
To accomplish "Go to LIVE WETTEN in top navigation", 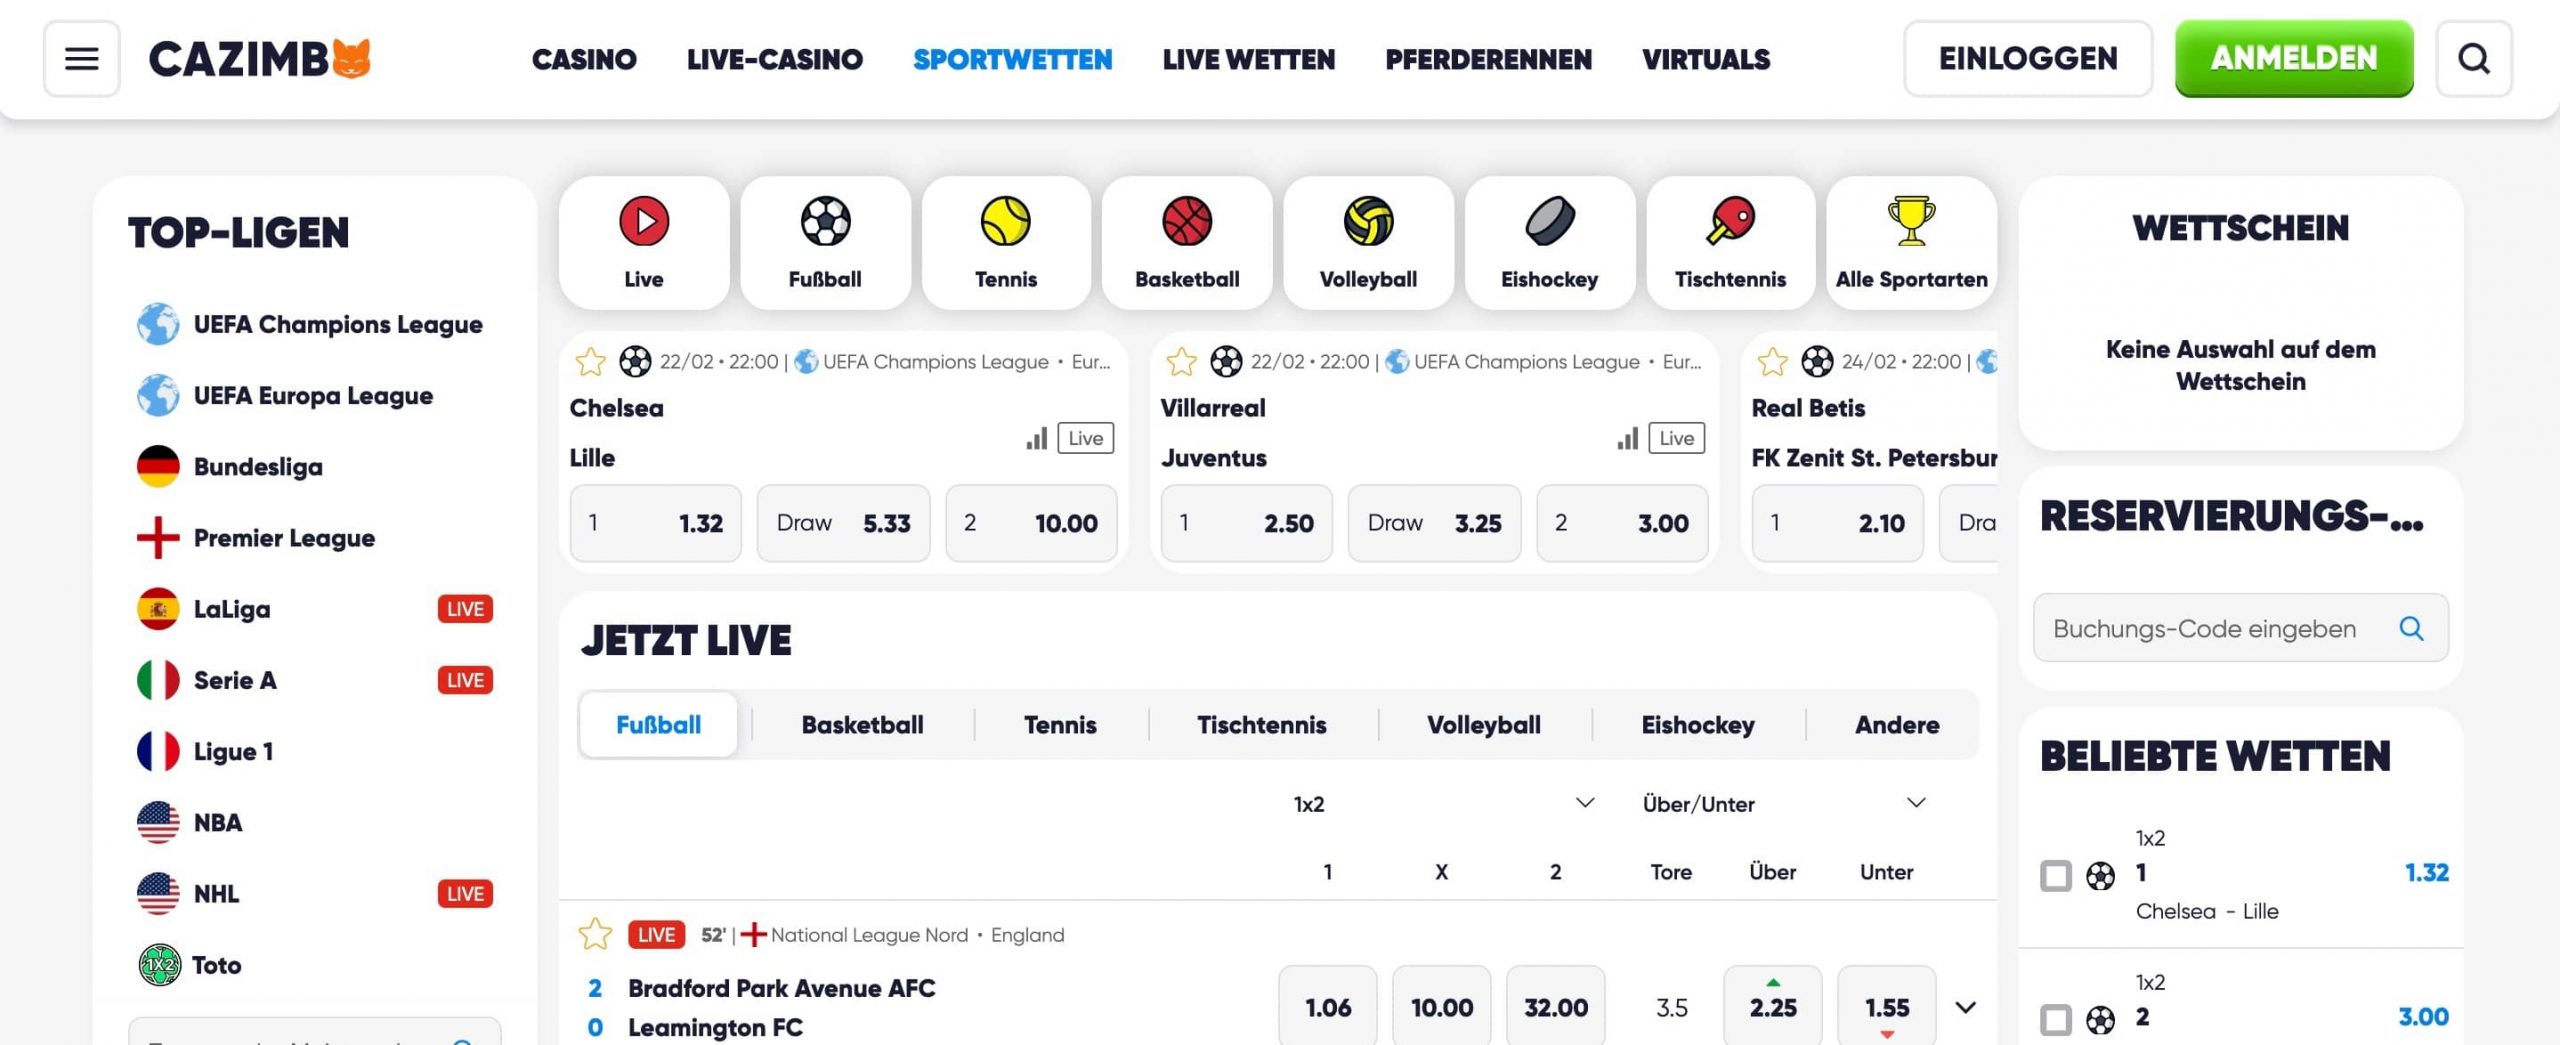I will 1248,59.
